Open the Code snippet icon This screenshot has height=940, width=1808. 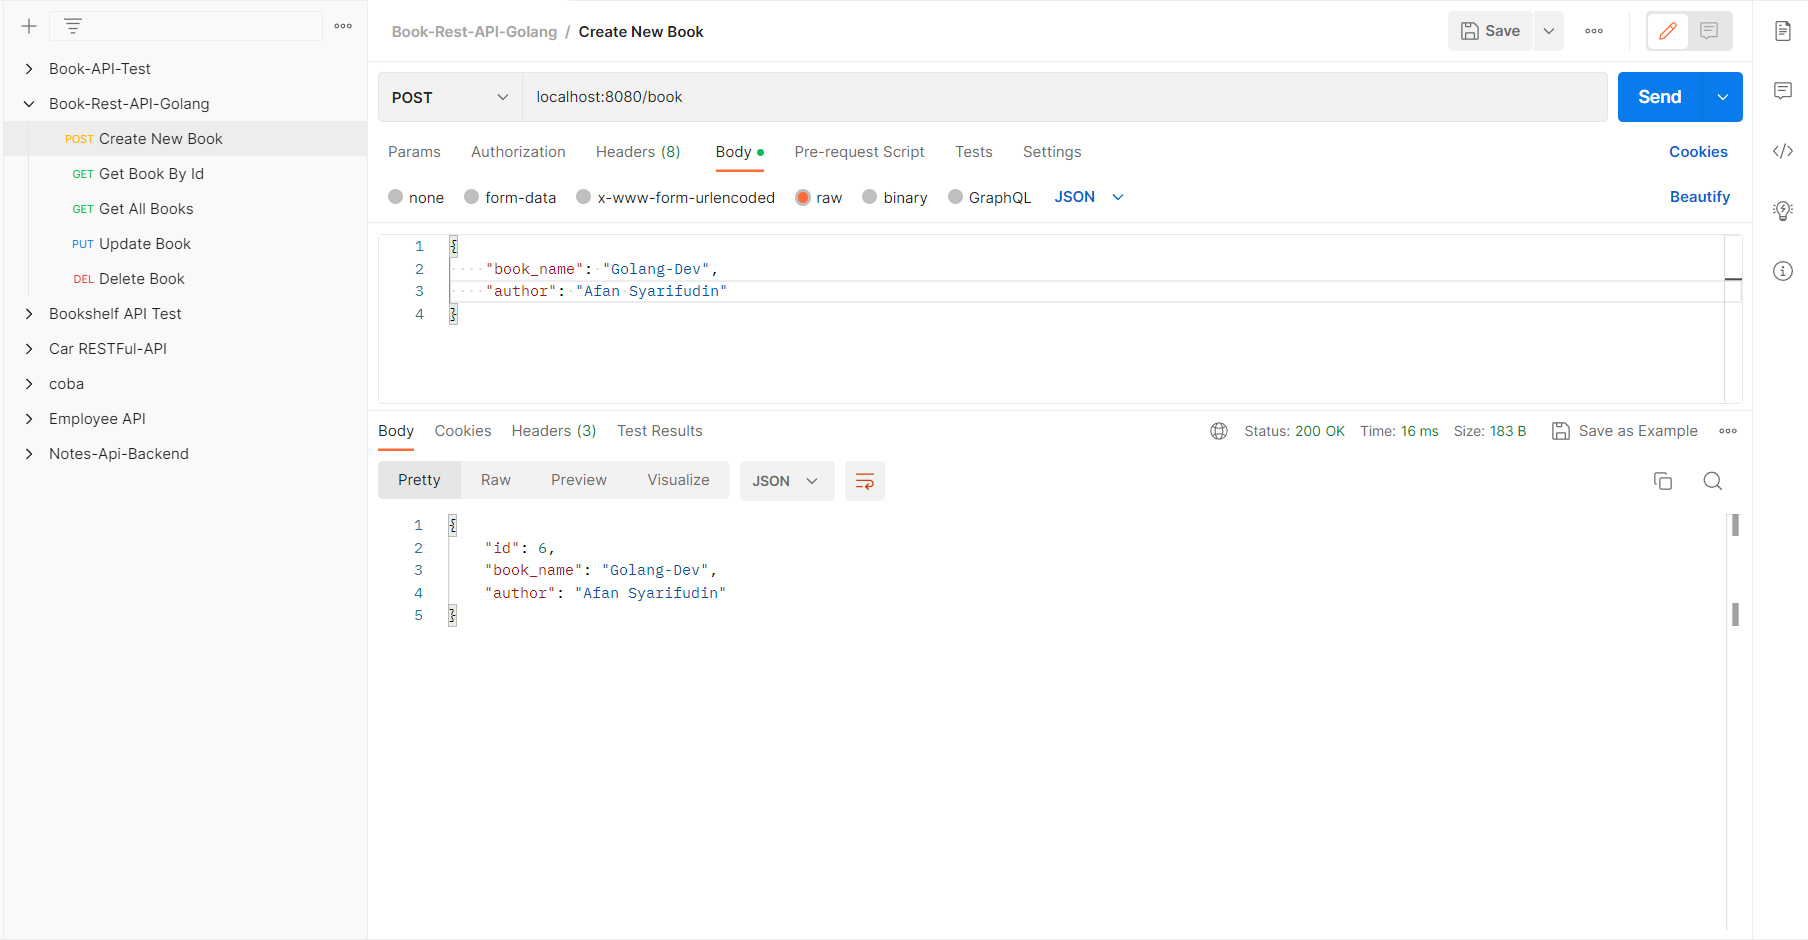coord(1782,151)
